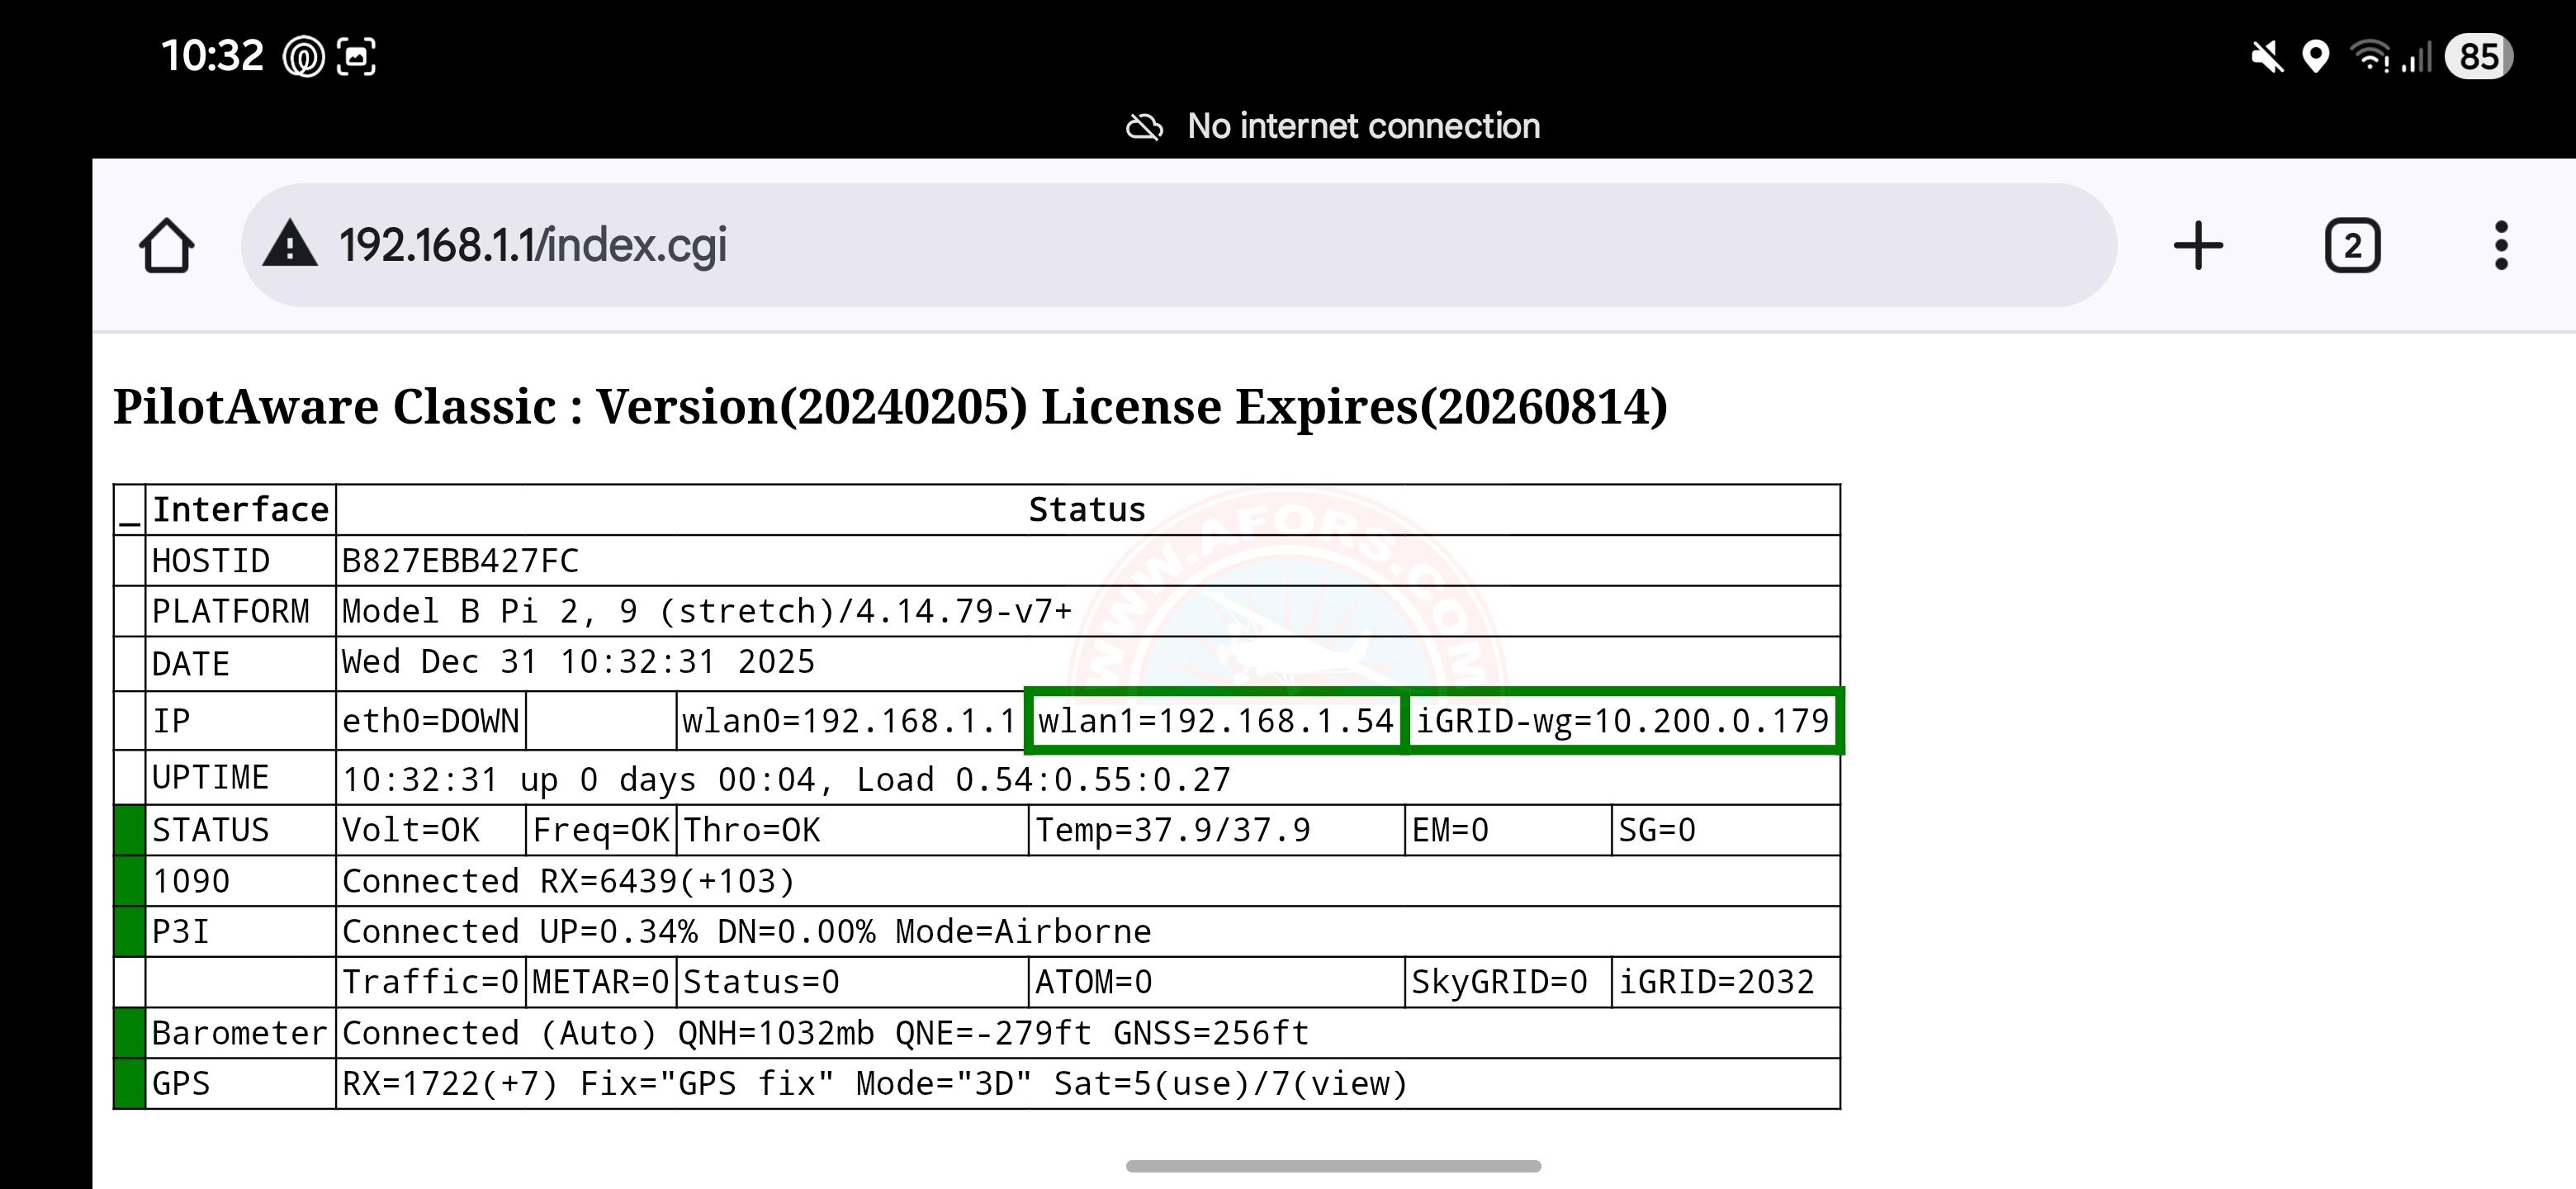2576x1189 pixels.
Task: Open the tab switcher showing 2 tabs
Action: click(x=2352, y=246)
